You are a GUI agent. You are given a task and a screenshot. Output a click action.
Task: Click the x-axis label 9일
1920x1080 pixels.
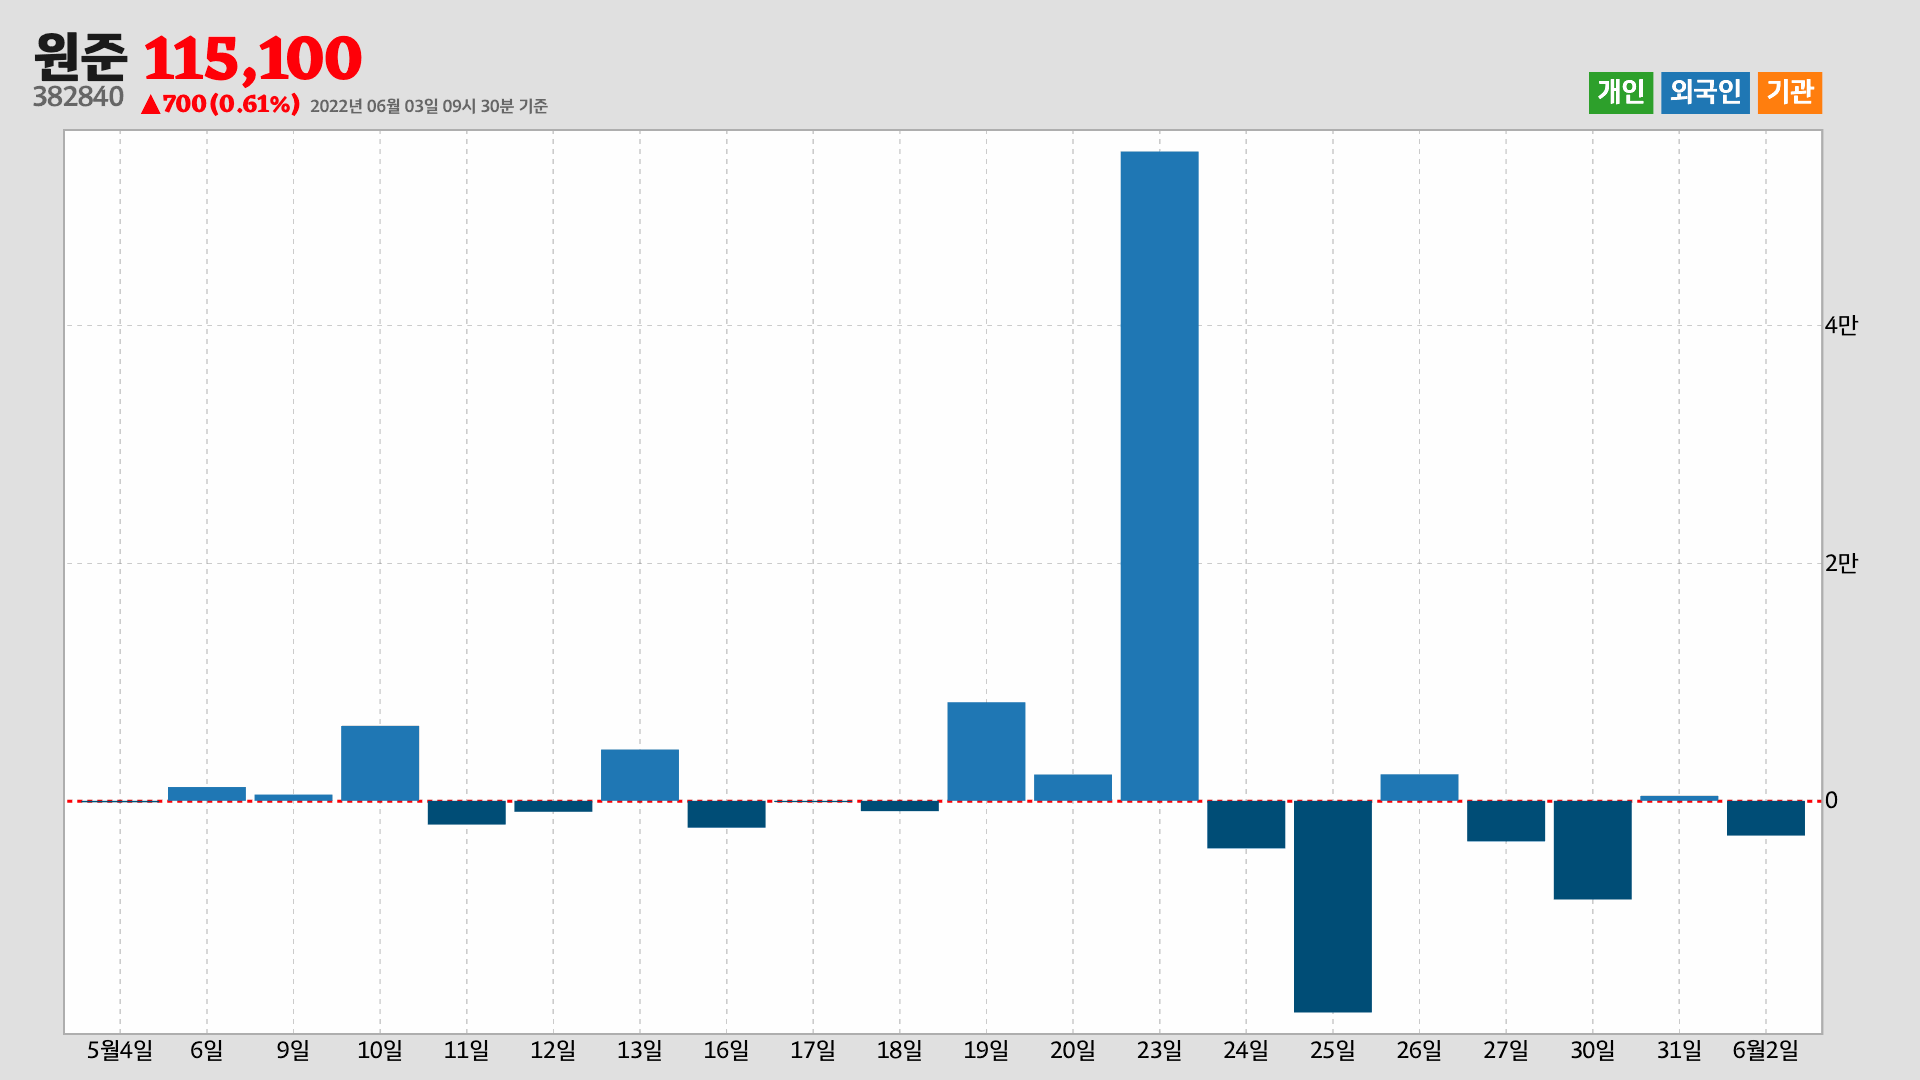[x=293, y=1050]
